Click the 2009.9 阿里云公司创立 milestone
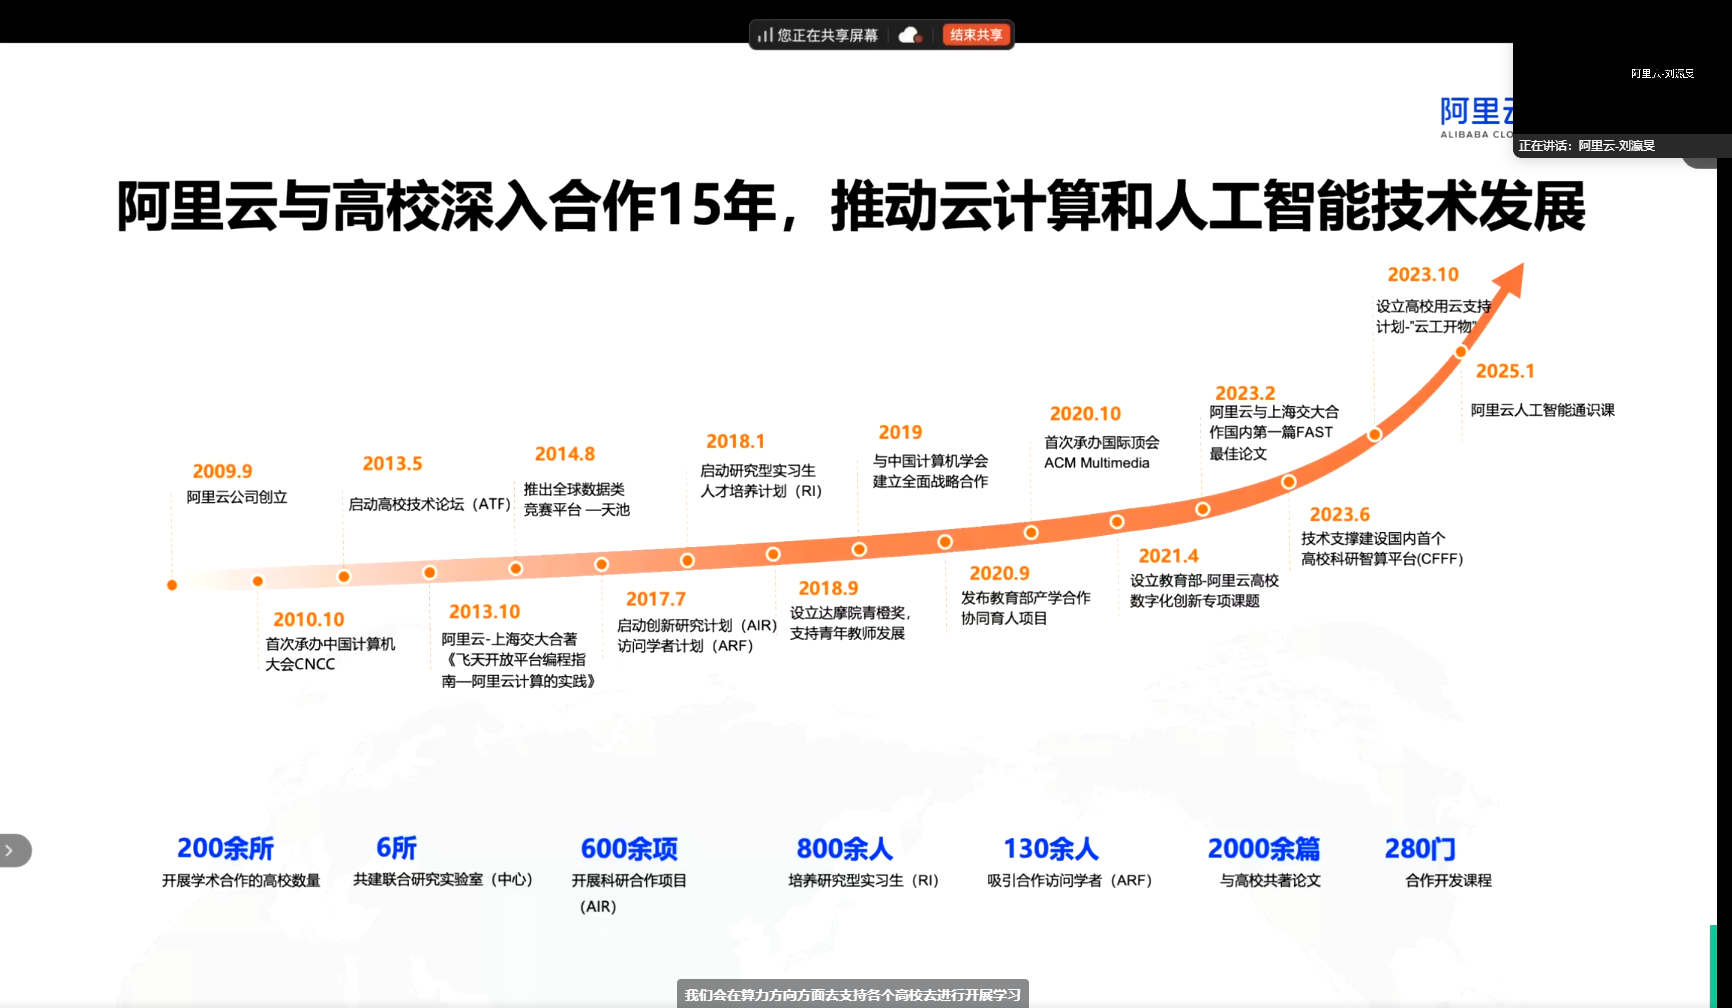 (x=236, y=484)
